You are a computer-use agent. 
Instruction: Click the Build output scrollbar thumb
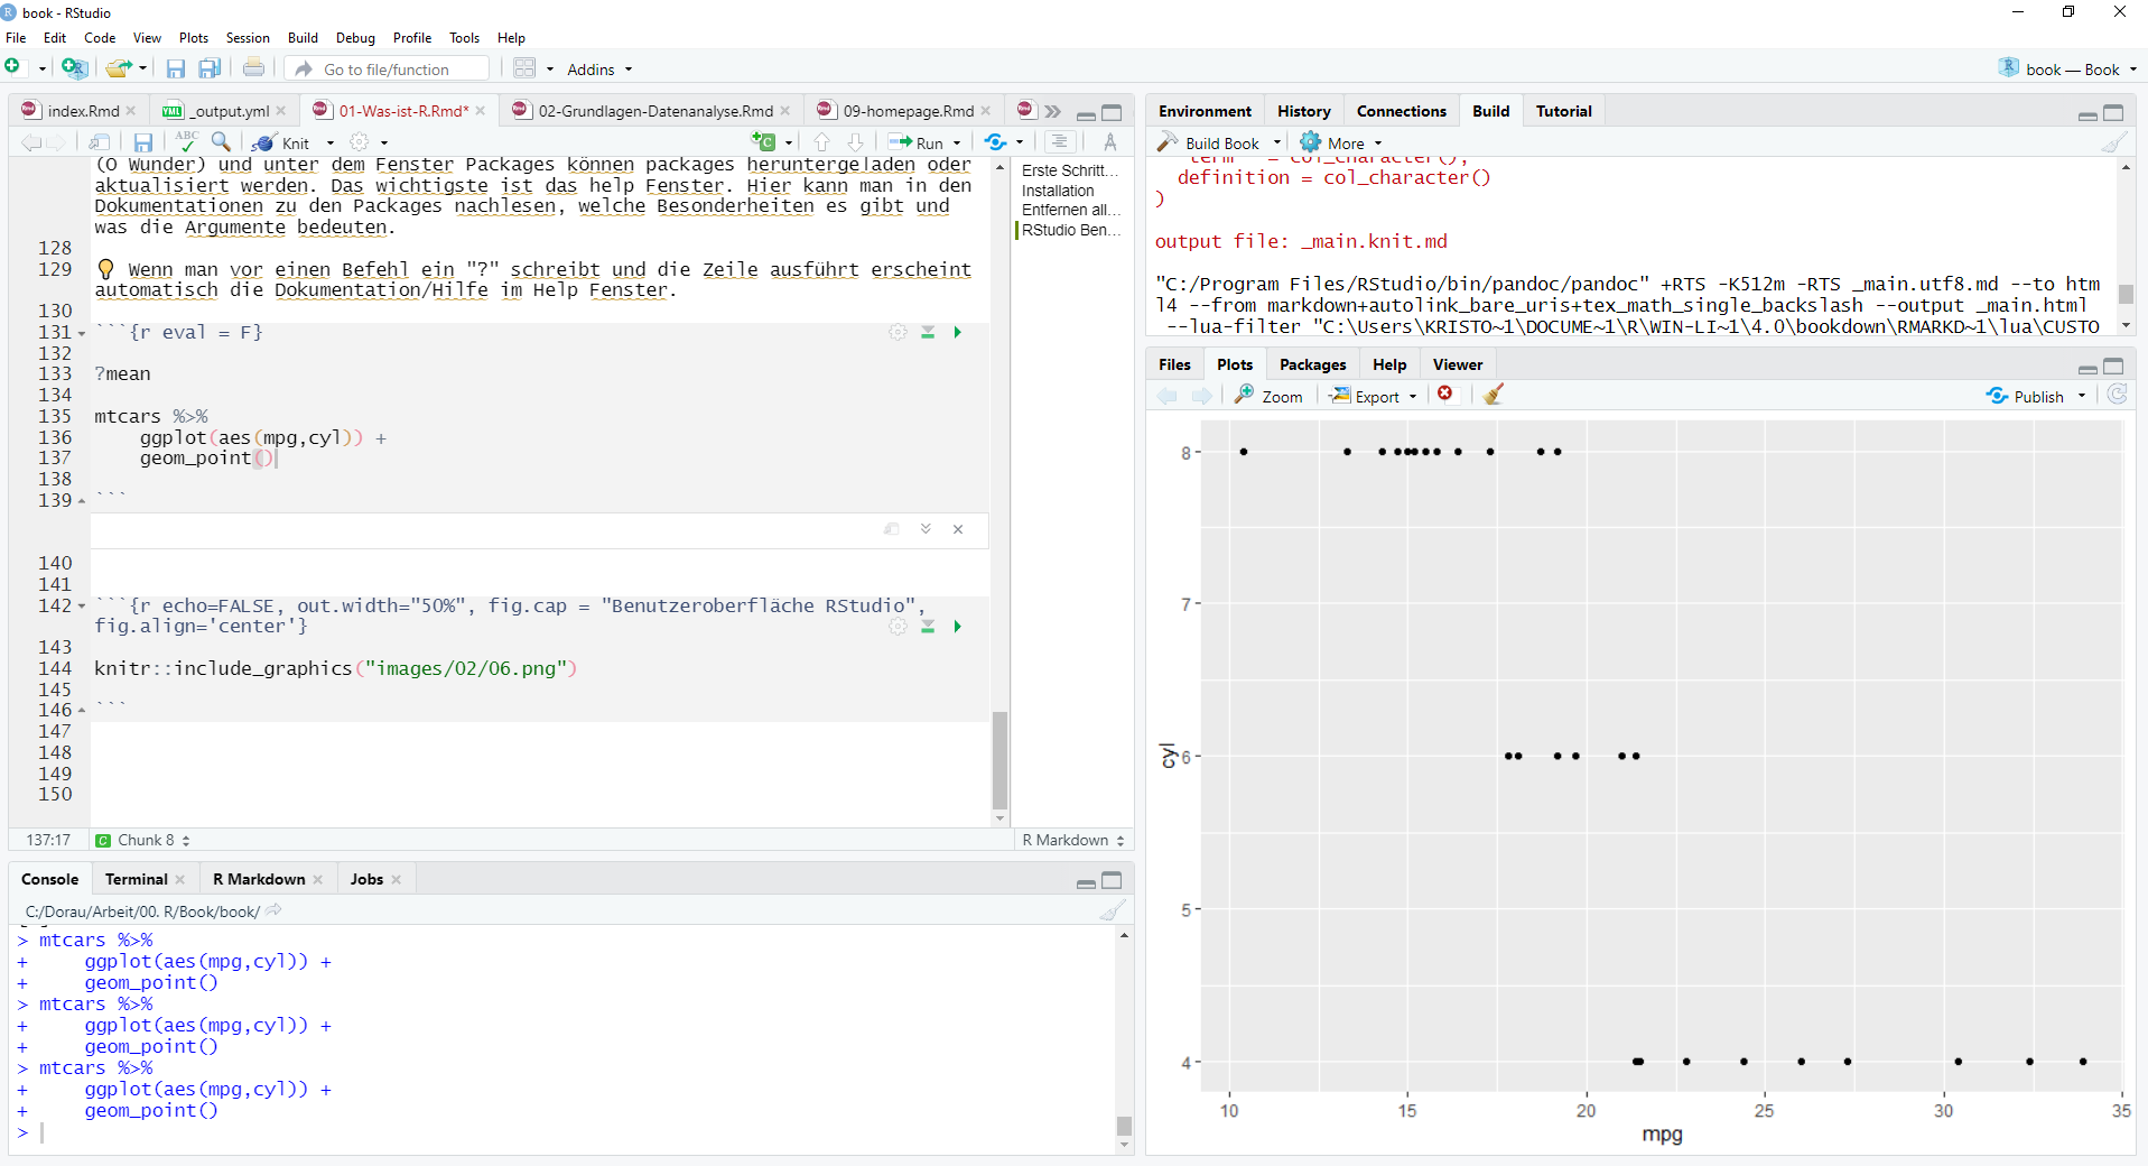click(2126, 294)
